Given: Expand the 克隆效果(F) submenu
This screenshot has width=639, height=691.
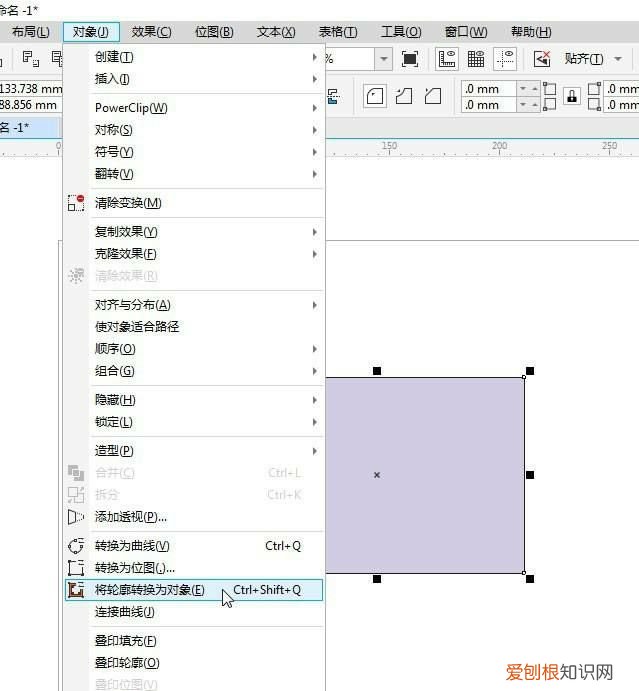Looking at the screenshot, I should click(194, 254).
